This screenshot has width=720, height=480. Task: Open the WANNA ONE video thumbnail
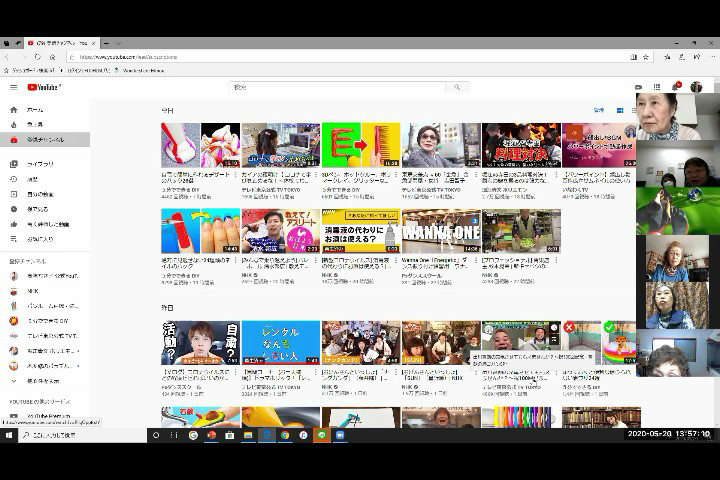440,231
